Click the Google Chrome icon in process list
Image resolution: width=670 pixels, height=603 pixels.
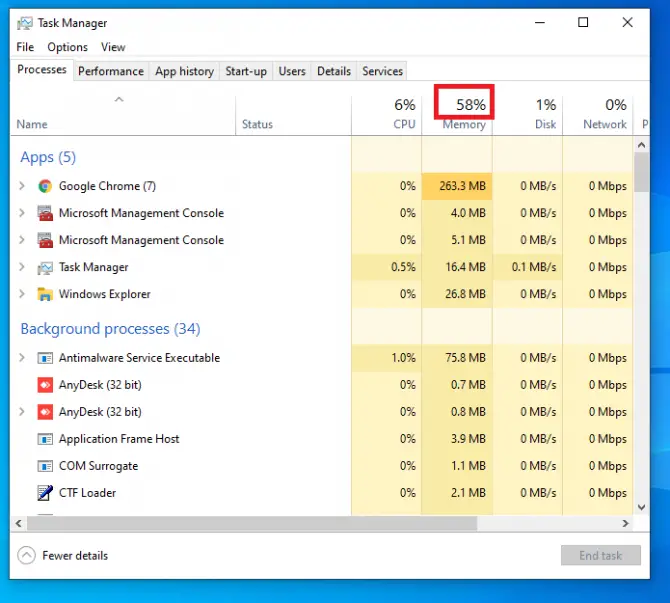45,186
